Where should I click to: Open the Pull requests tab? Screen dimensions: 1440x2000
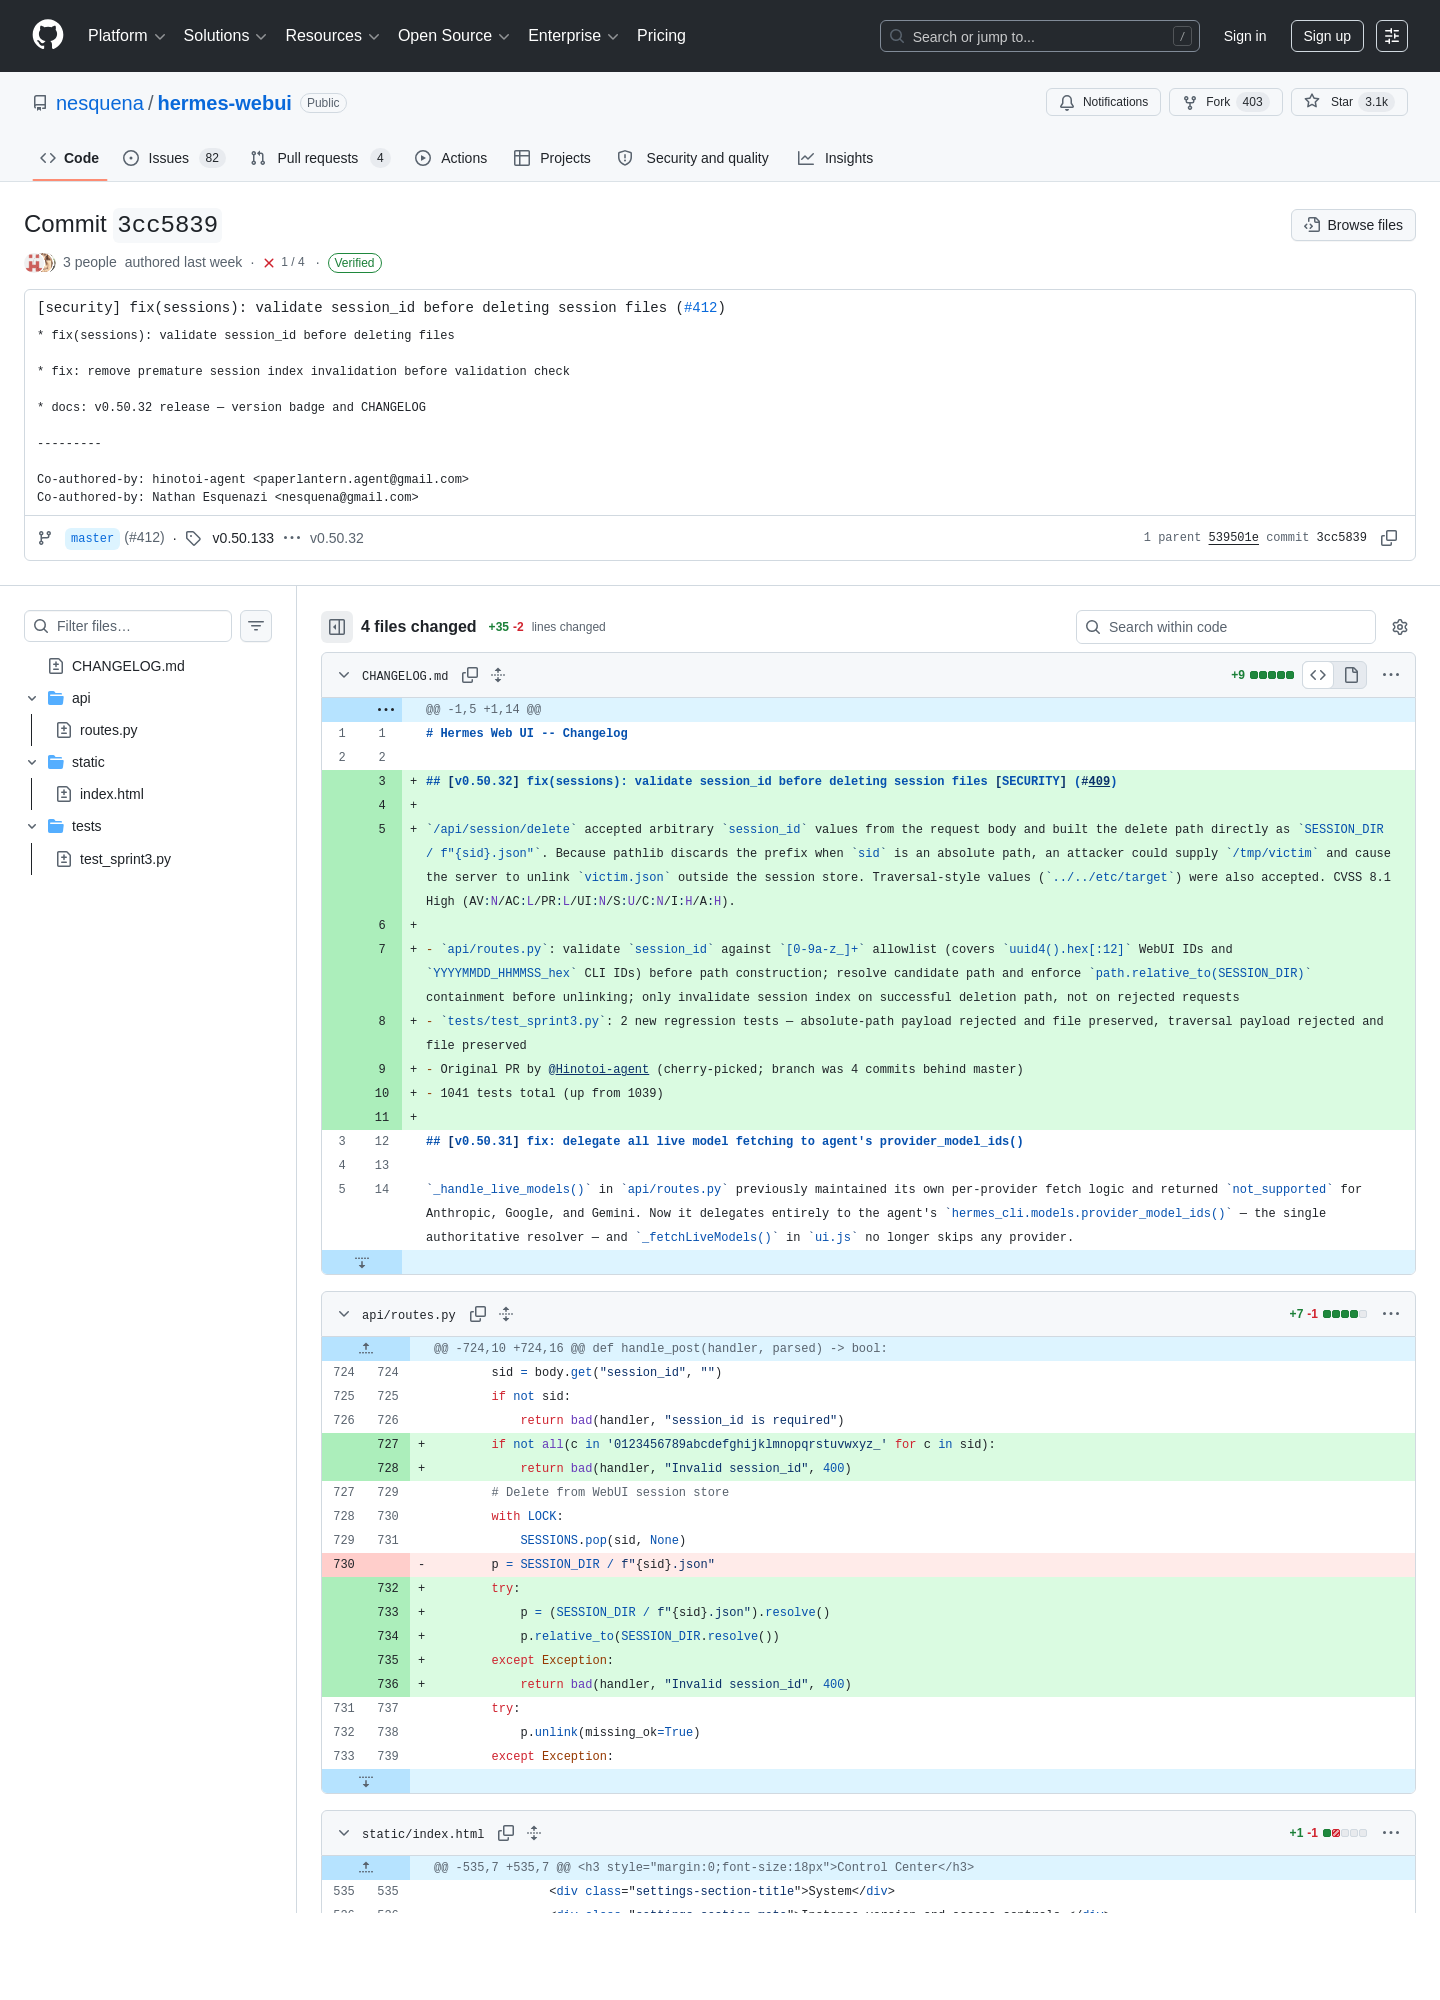[x=319, y=158]
